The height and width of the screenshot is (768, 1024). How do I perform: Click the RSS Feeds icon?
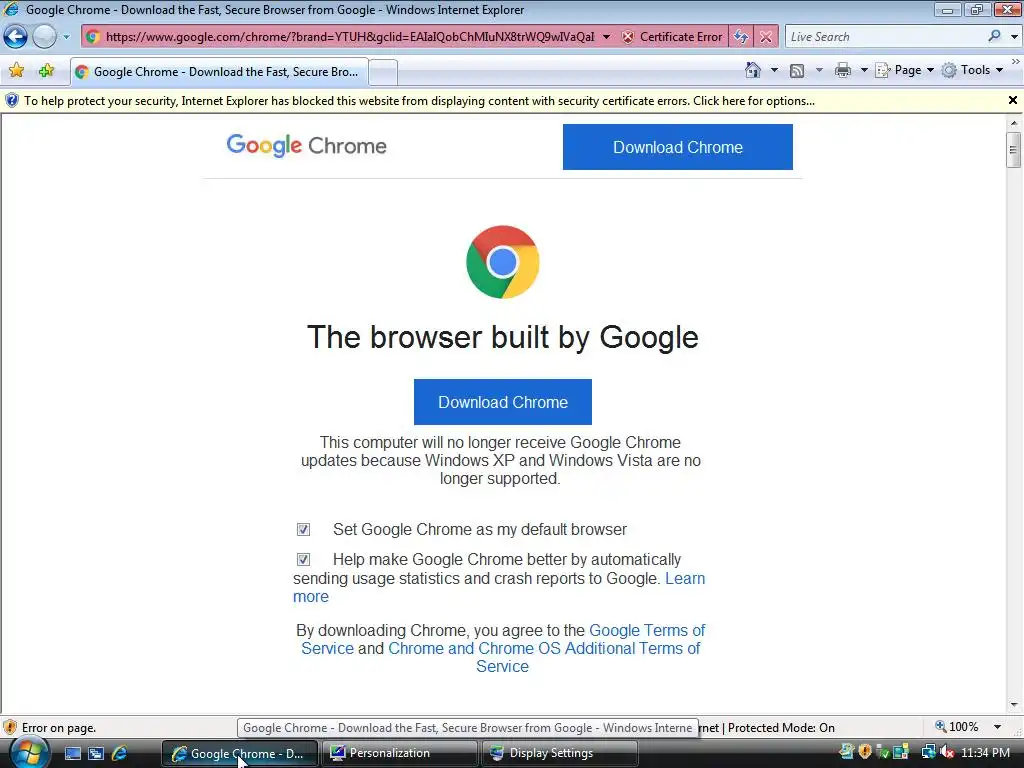(x=797, y=71)
